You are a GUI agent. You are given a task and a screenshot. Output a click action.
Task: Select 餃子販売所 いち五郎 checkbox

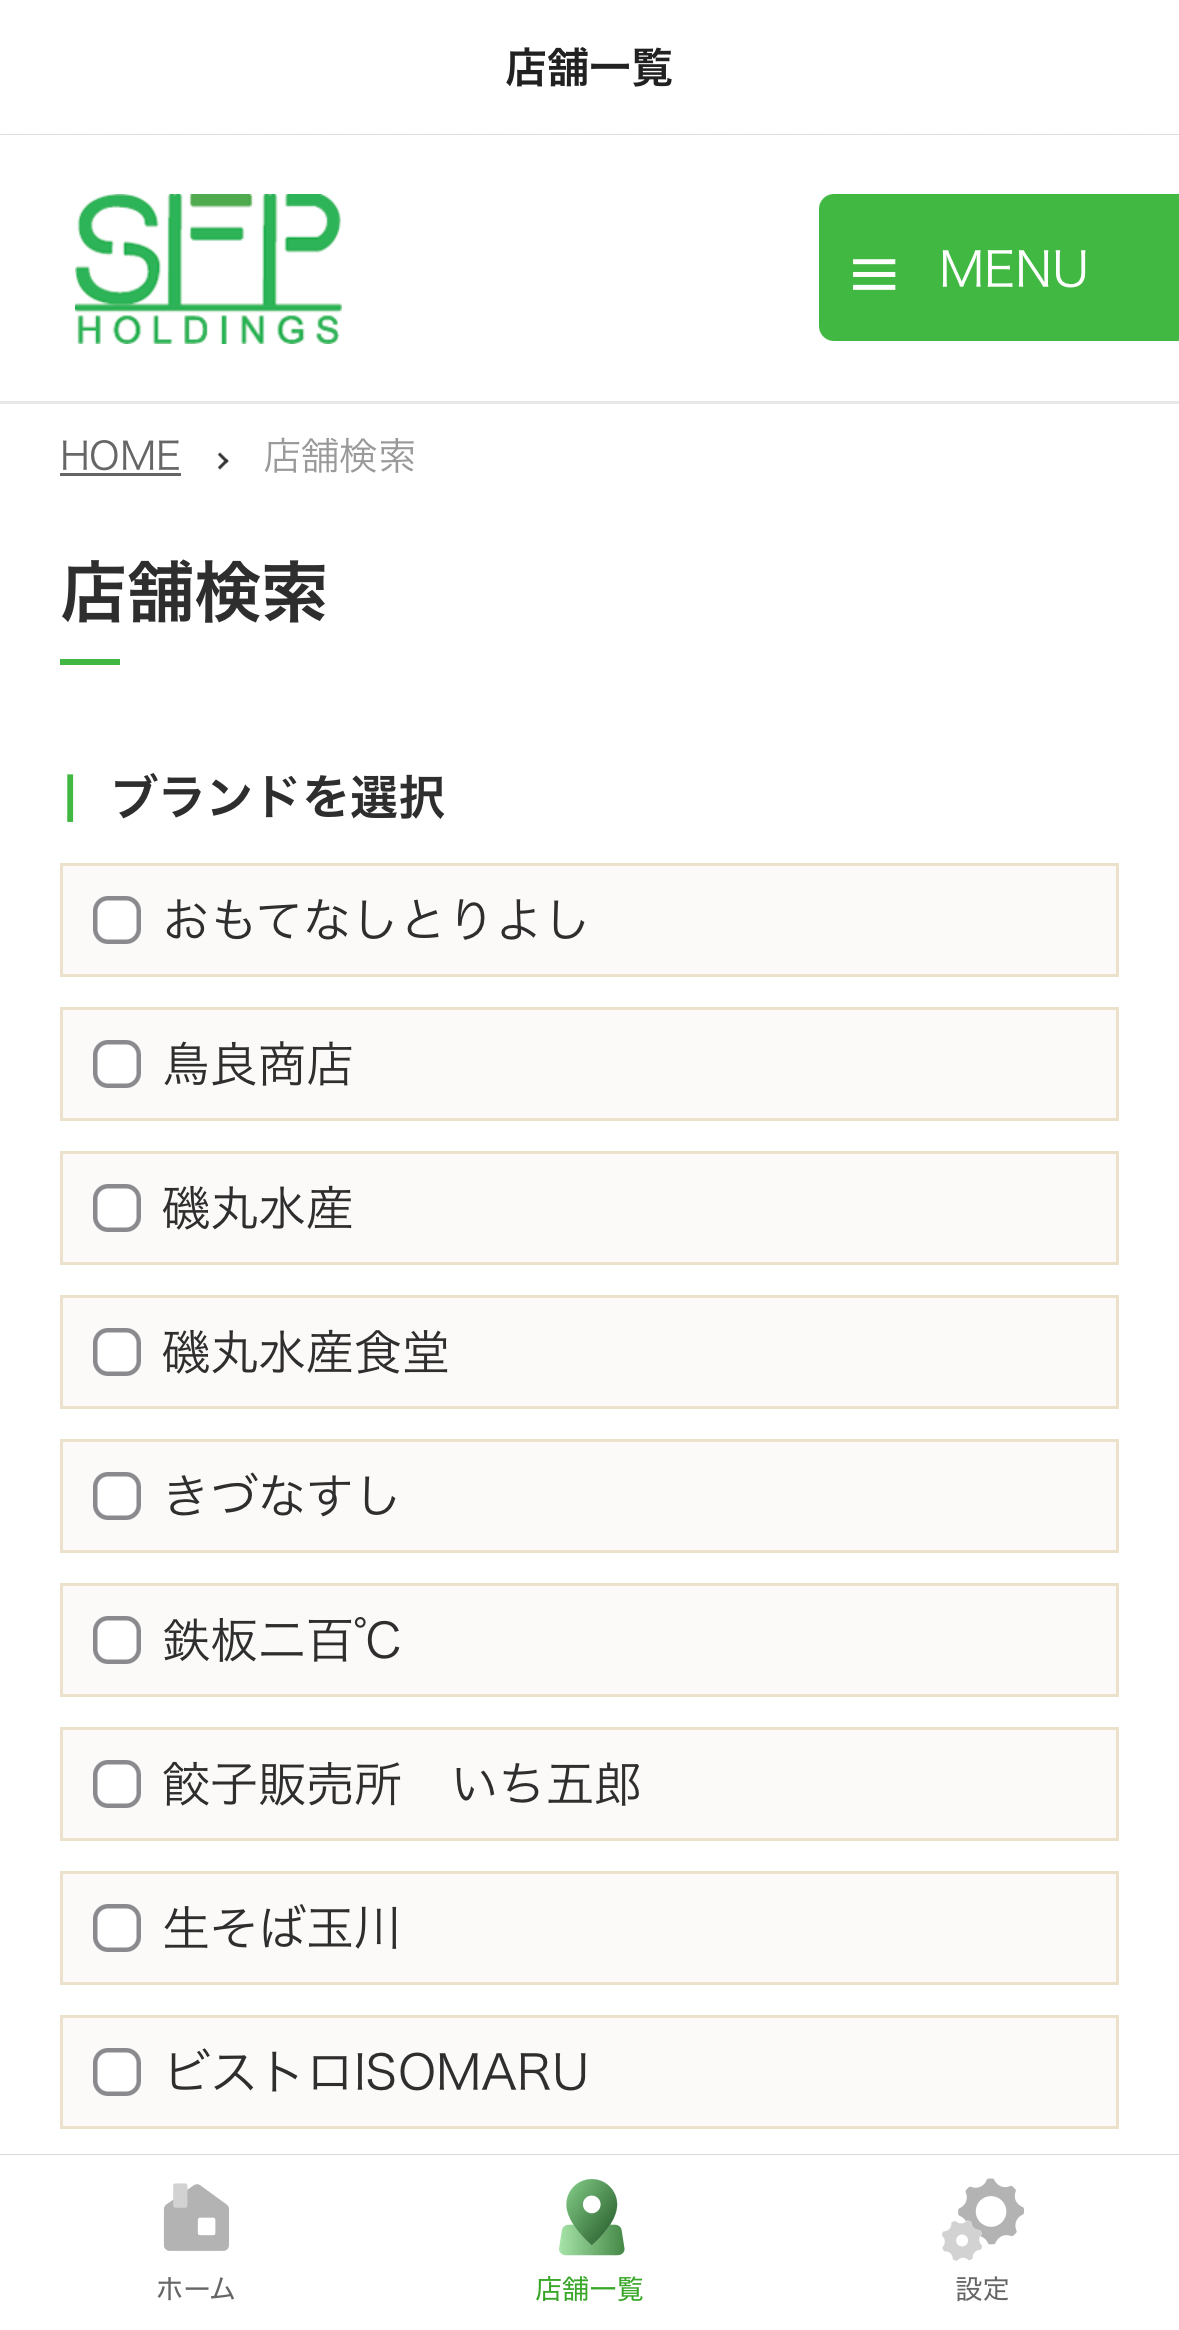117,1784
